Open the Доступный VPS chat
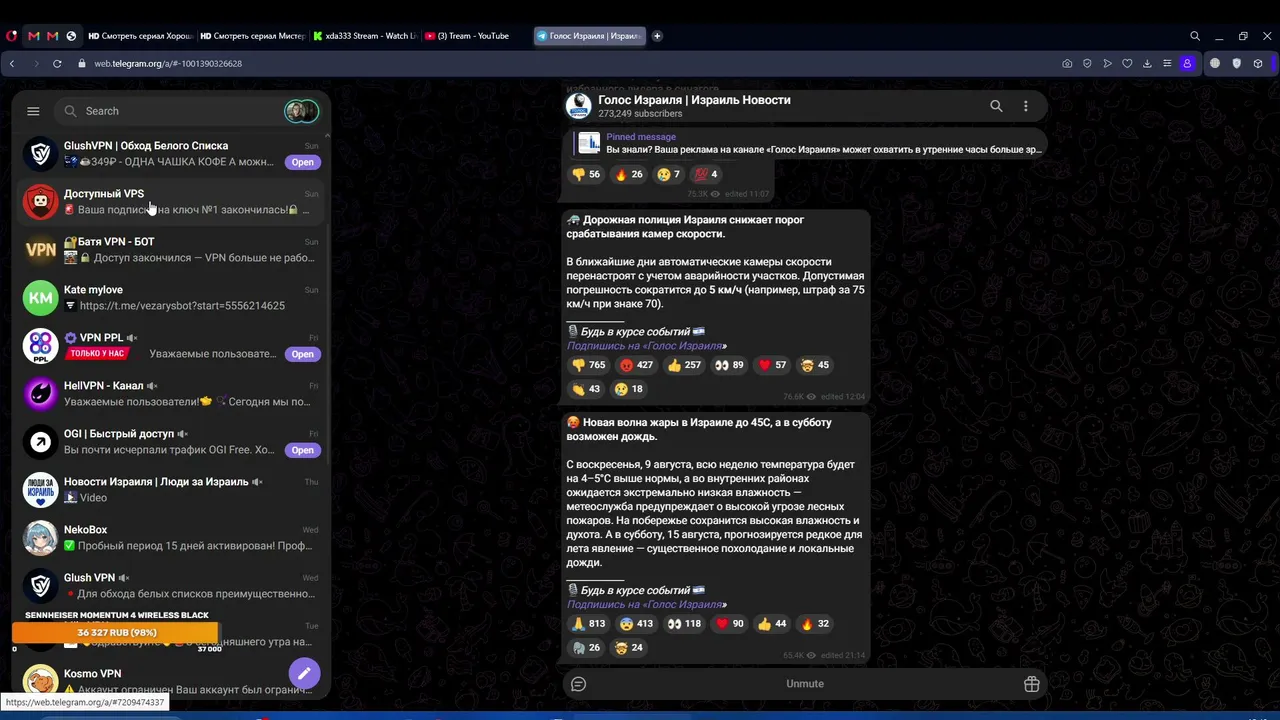Viewport: 1280px width, 720px height. tap(171, 202)
